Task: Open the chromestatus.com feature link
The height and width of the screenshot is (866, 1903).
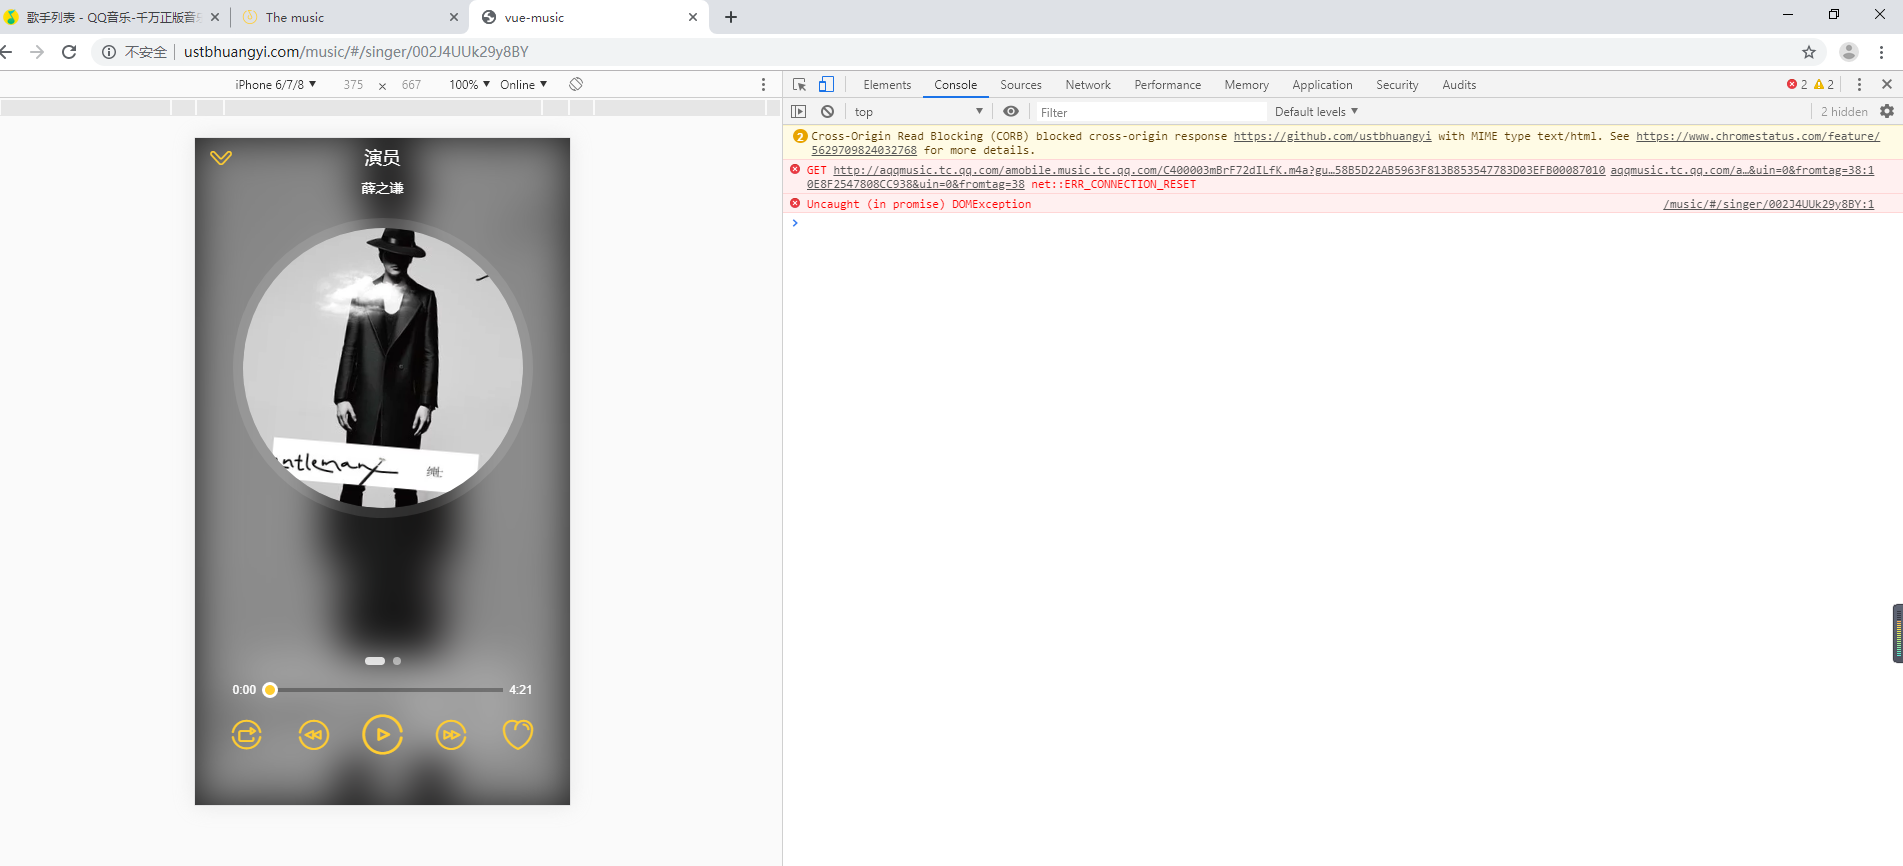Action: [x=1757, y=136]
